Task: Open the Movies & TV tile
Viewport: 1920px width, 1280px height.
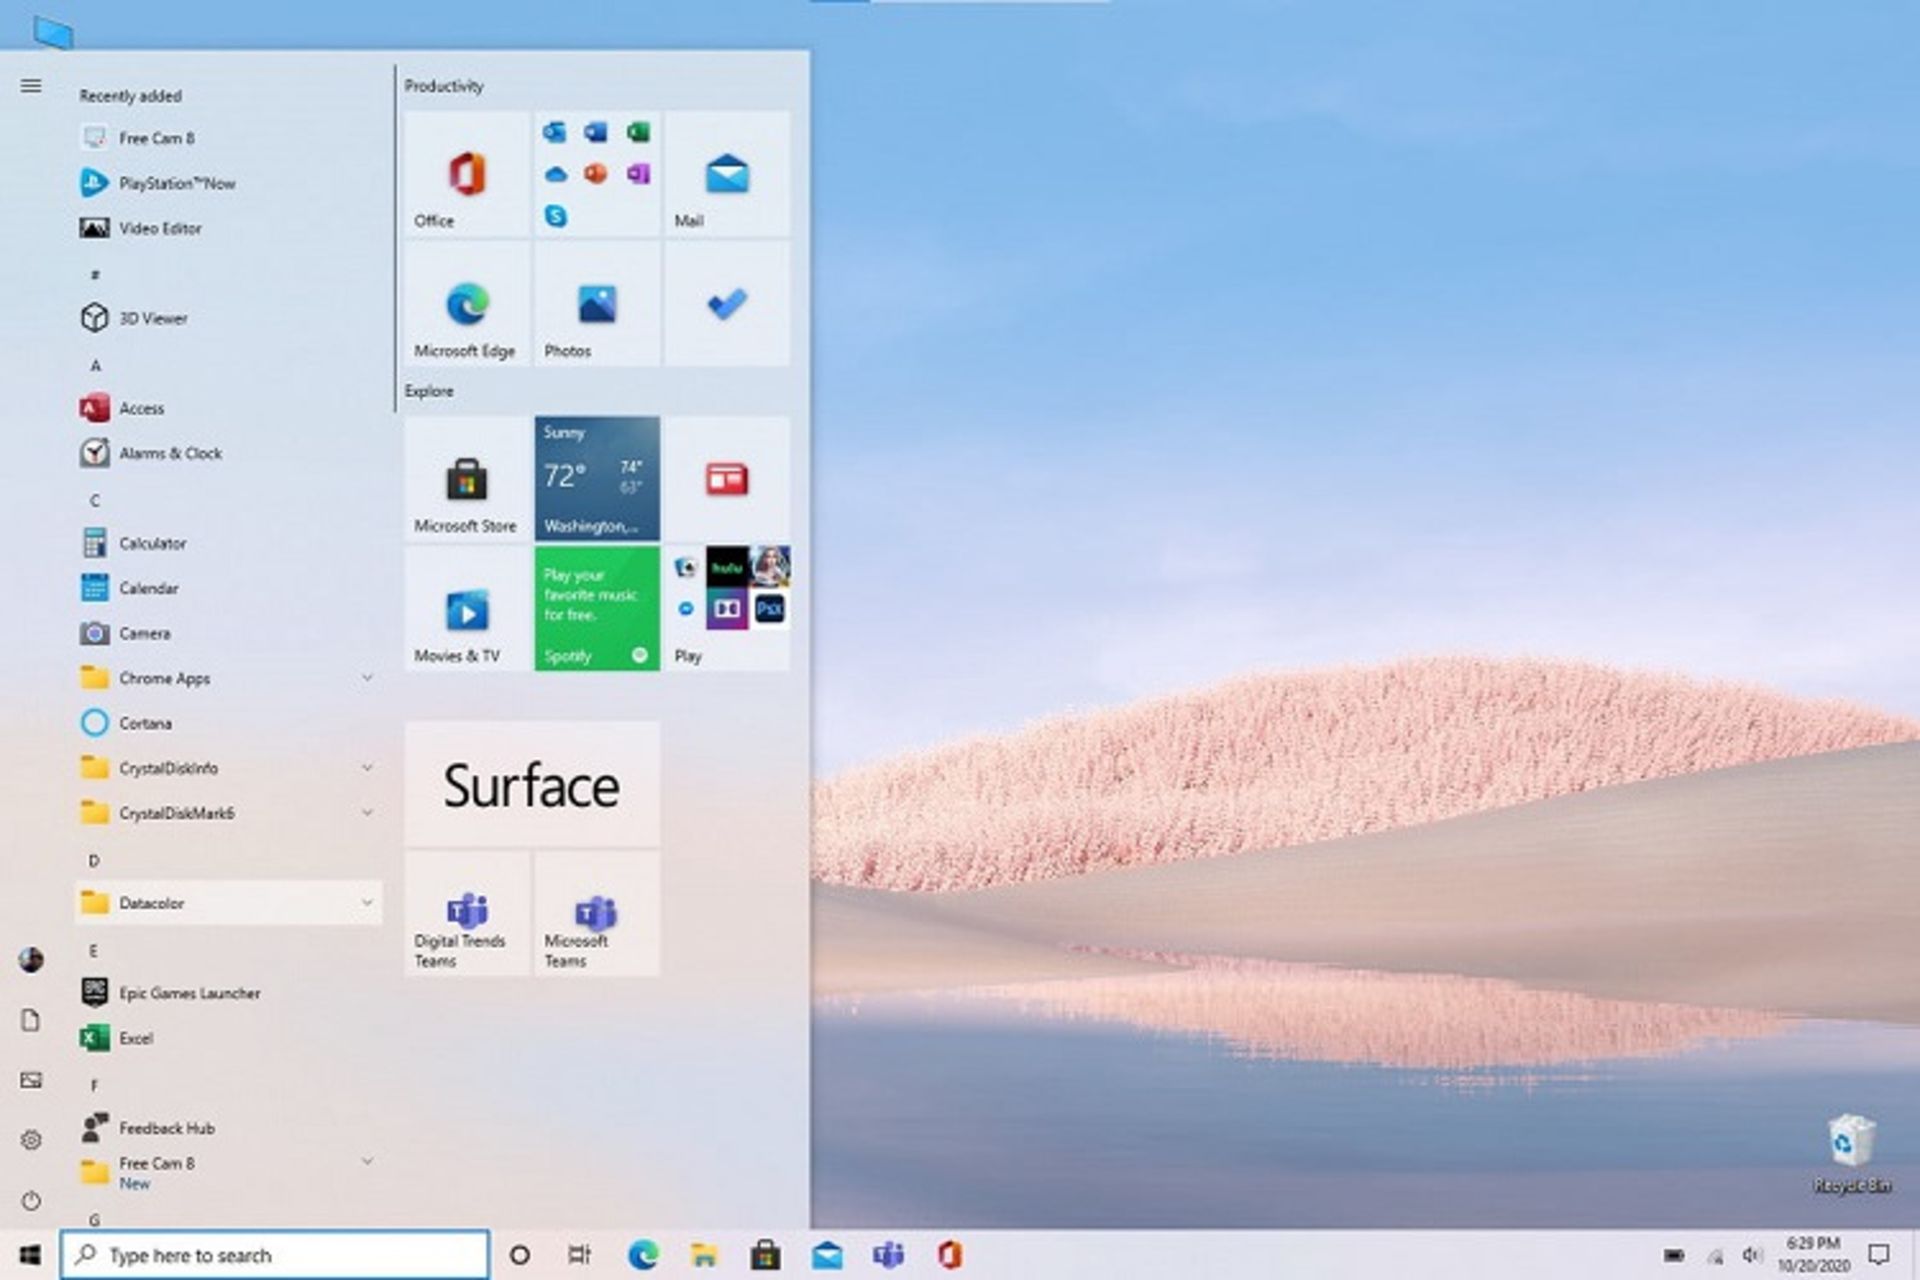Action: (x=466, y=610)
